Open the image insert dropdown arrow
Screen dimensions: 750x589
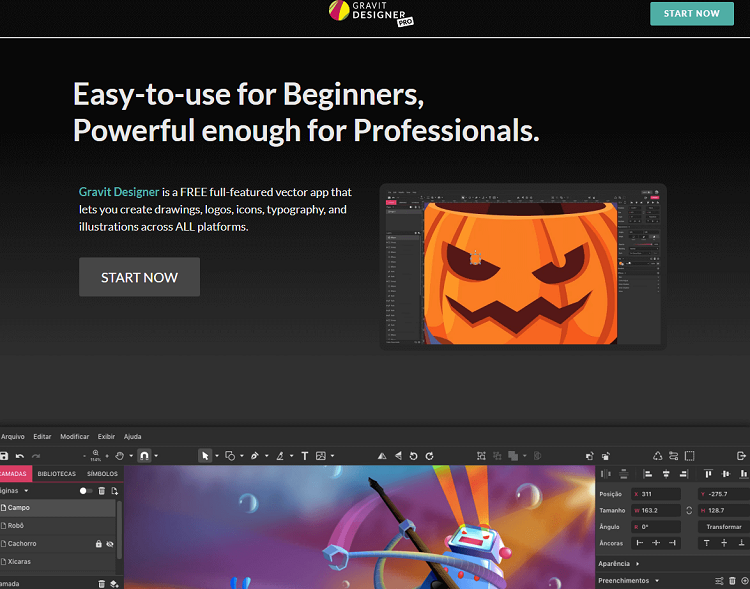pyautogui.click(x=332, y=456)
